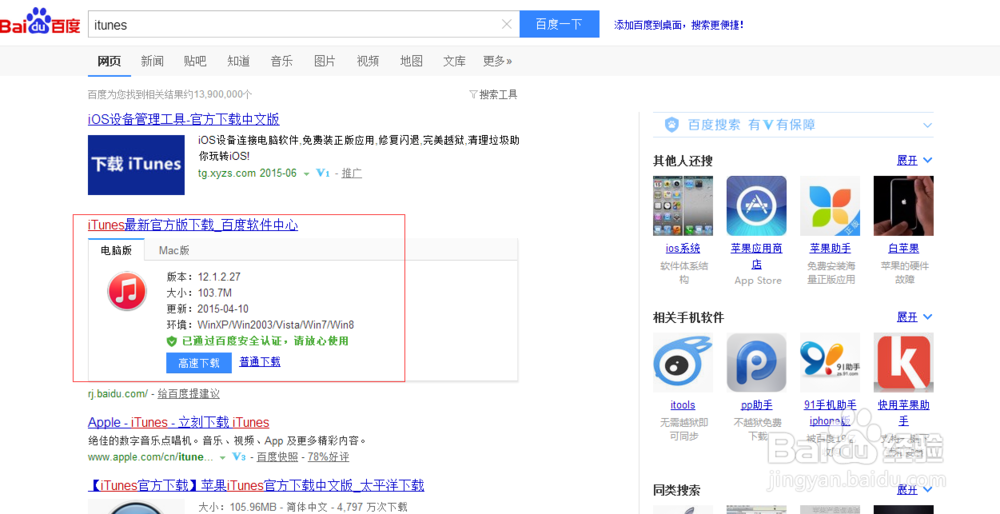
Task: Click the 下载 iTunes blue banner image
Action: [x=136, y=165]
